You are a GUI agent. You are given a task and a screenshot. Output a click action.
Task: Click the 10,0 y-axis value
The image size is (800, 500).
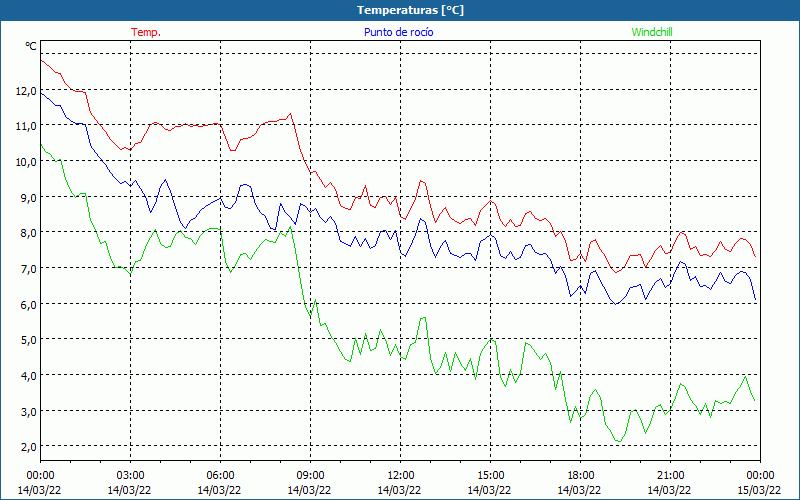coord(26,162)
